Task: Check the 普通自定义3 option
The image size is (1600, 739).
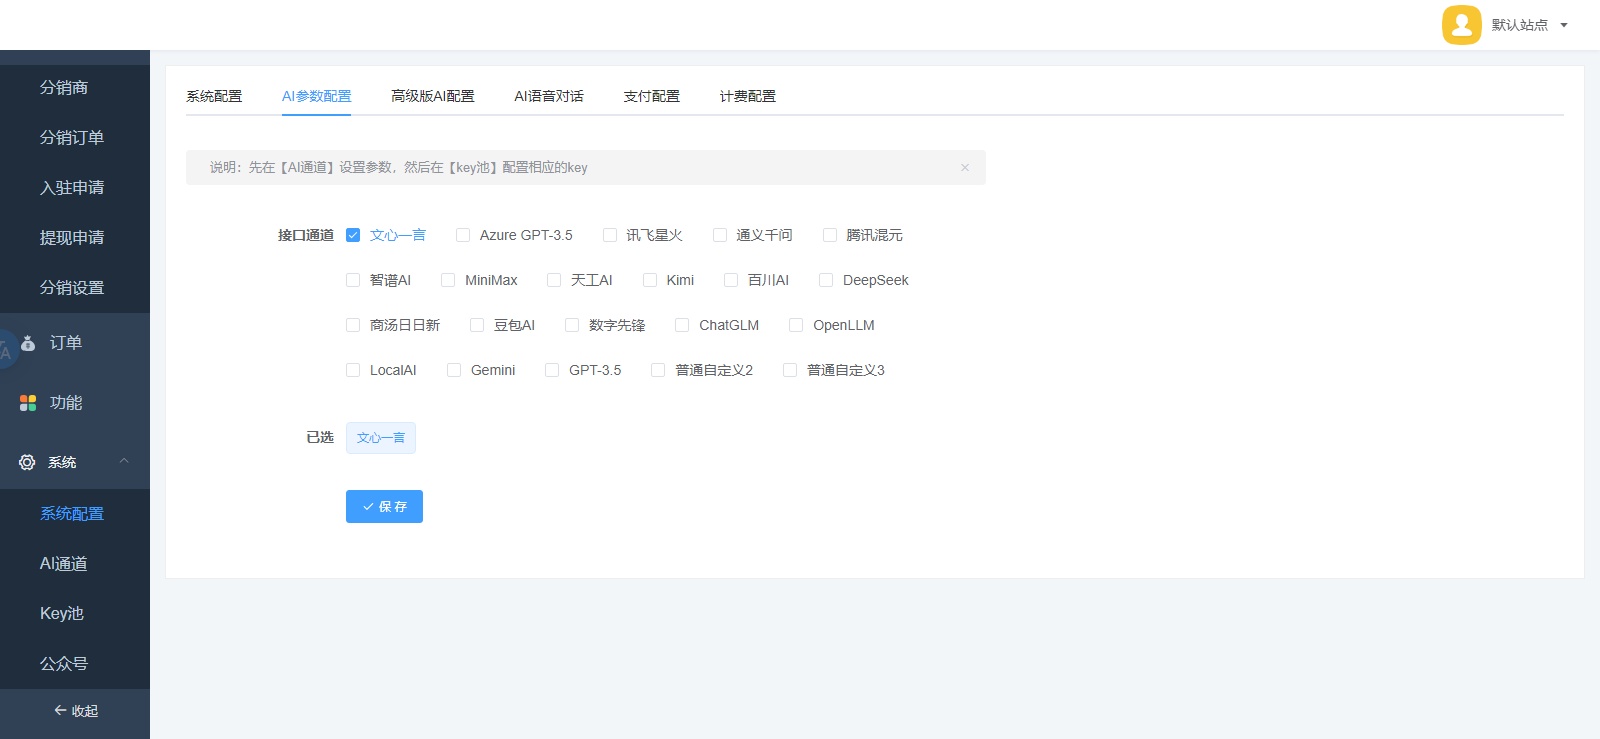Action: click(790, 370)
